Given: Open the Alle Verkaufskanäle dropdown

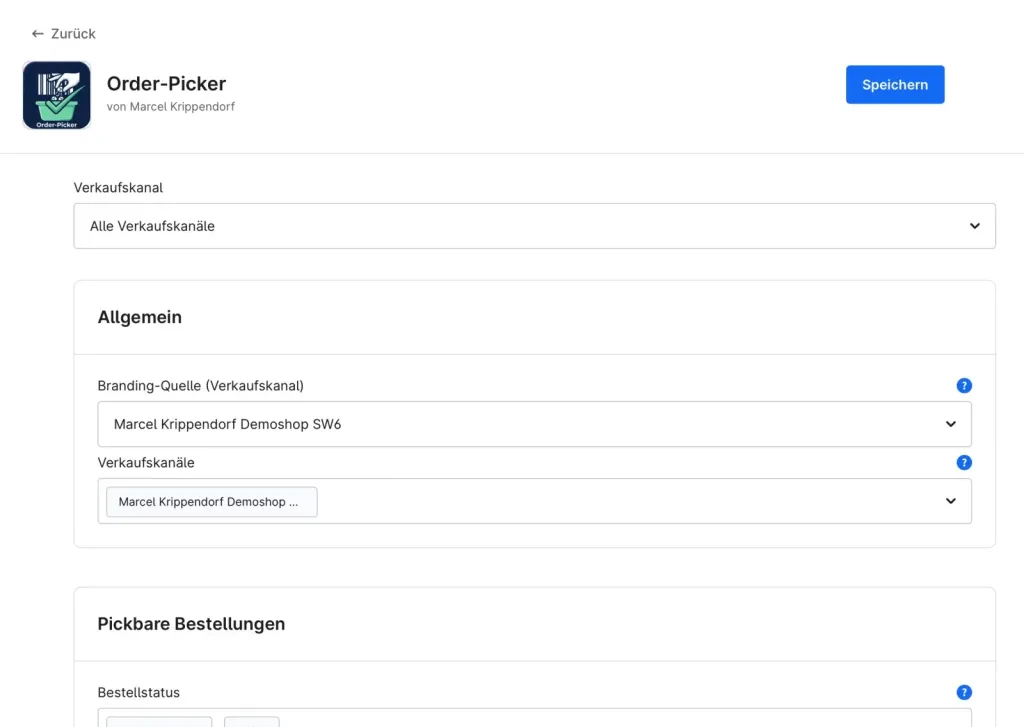Looking at the screenshot, I should [534, 226].
